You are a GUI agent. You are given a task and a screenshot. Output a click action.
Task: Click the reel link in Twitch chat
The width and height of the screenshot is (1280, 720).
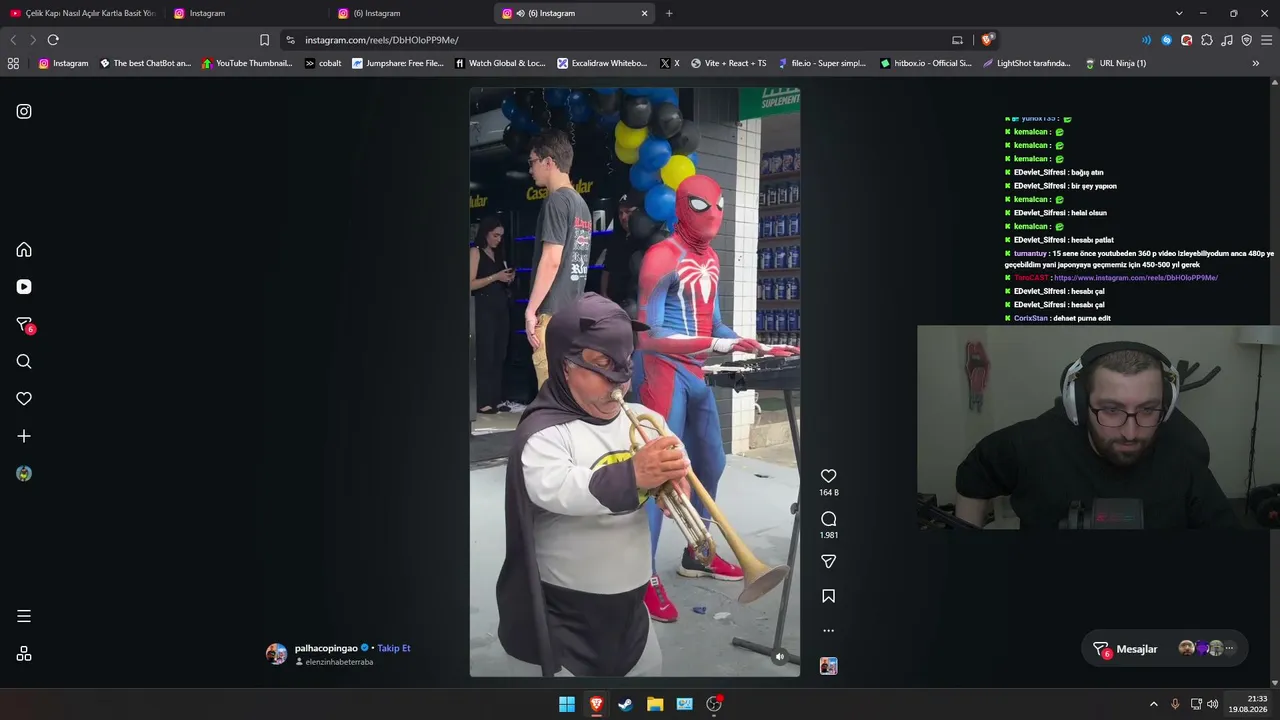pyautogui.click(x=1136, y=278)
